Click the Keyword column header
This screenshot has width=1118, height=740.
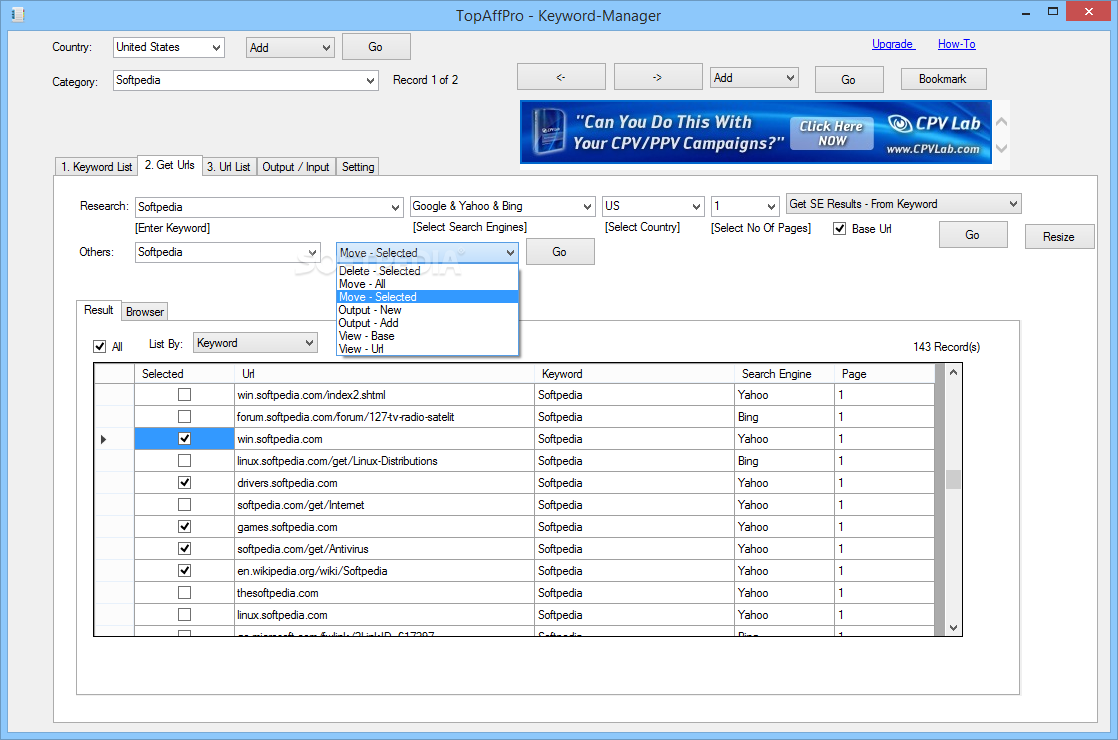coord(635,374)
